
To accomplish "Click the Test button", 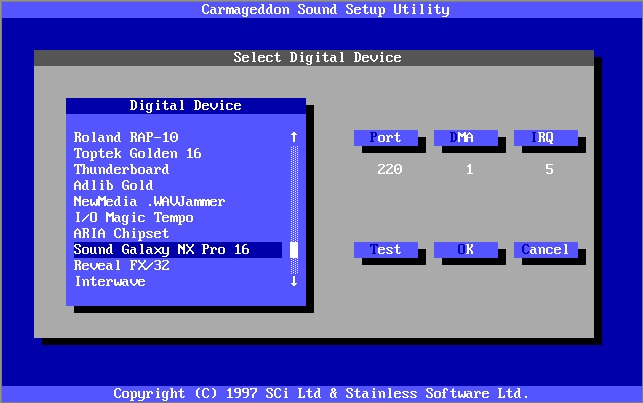I will tap(386, 250).
